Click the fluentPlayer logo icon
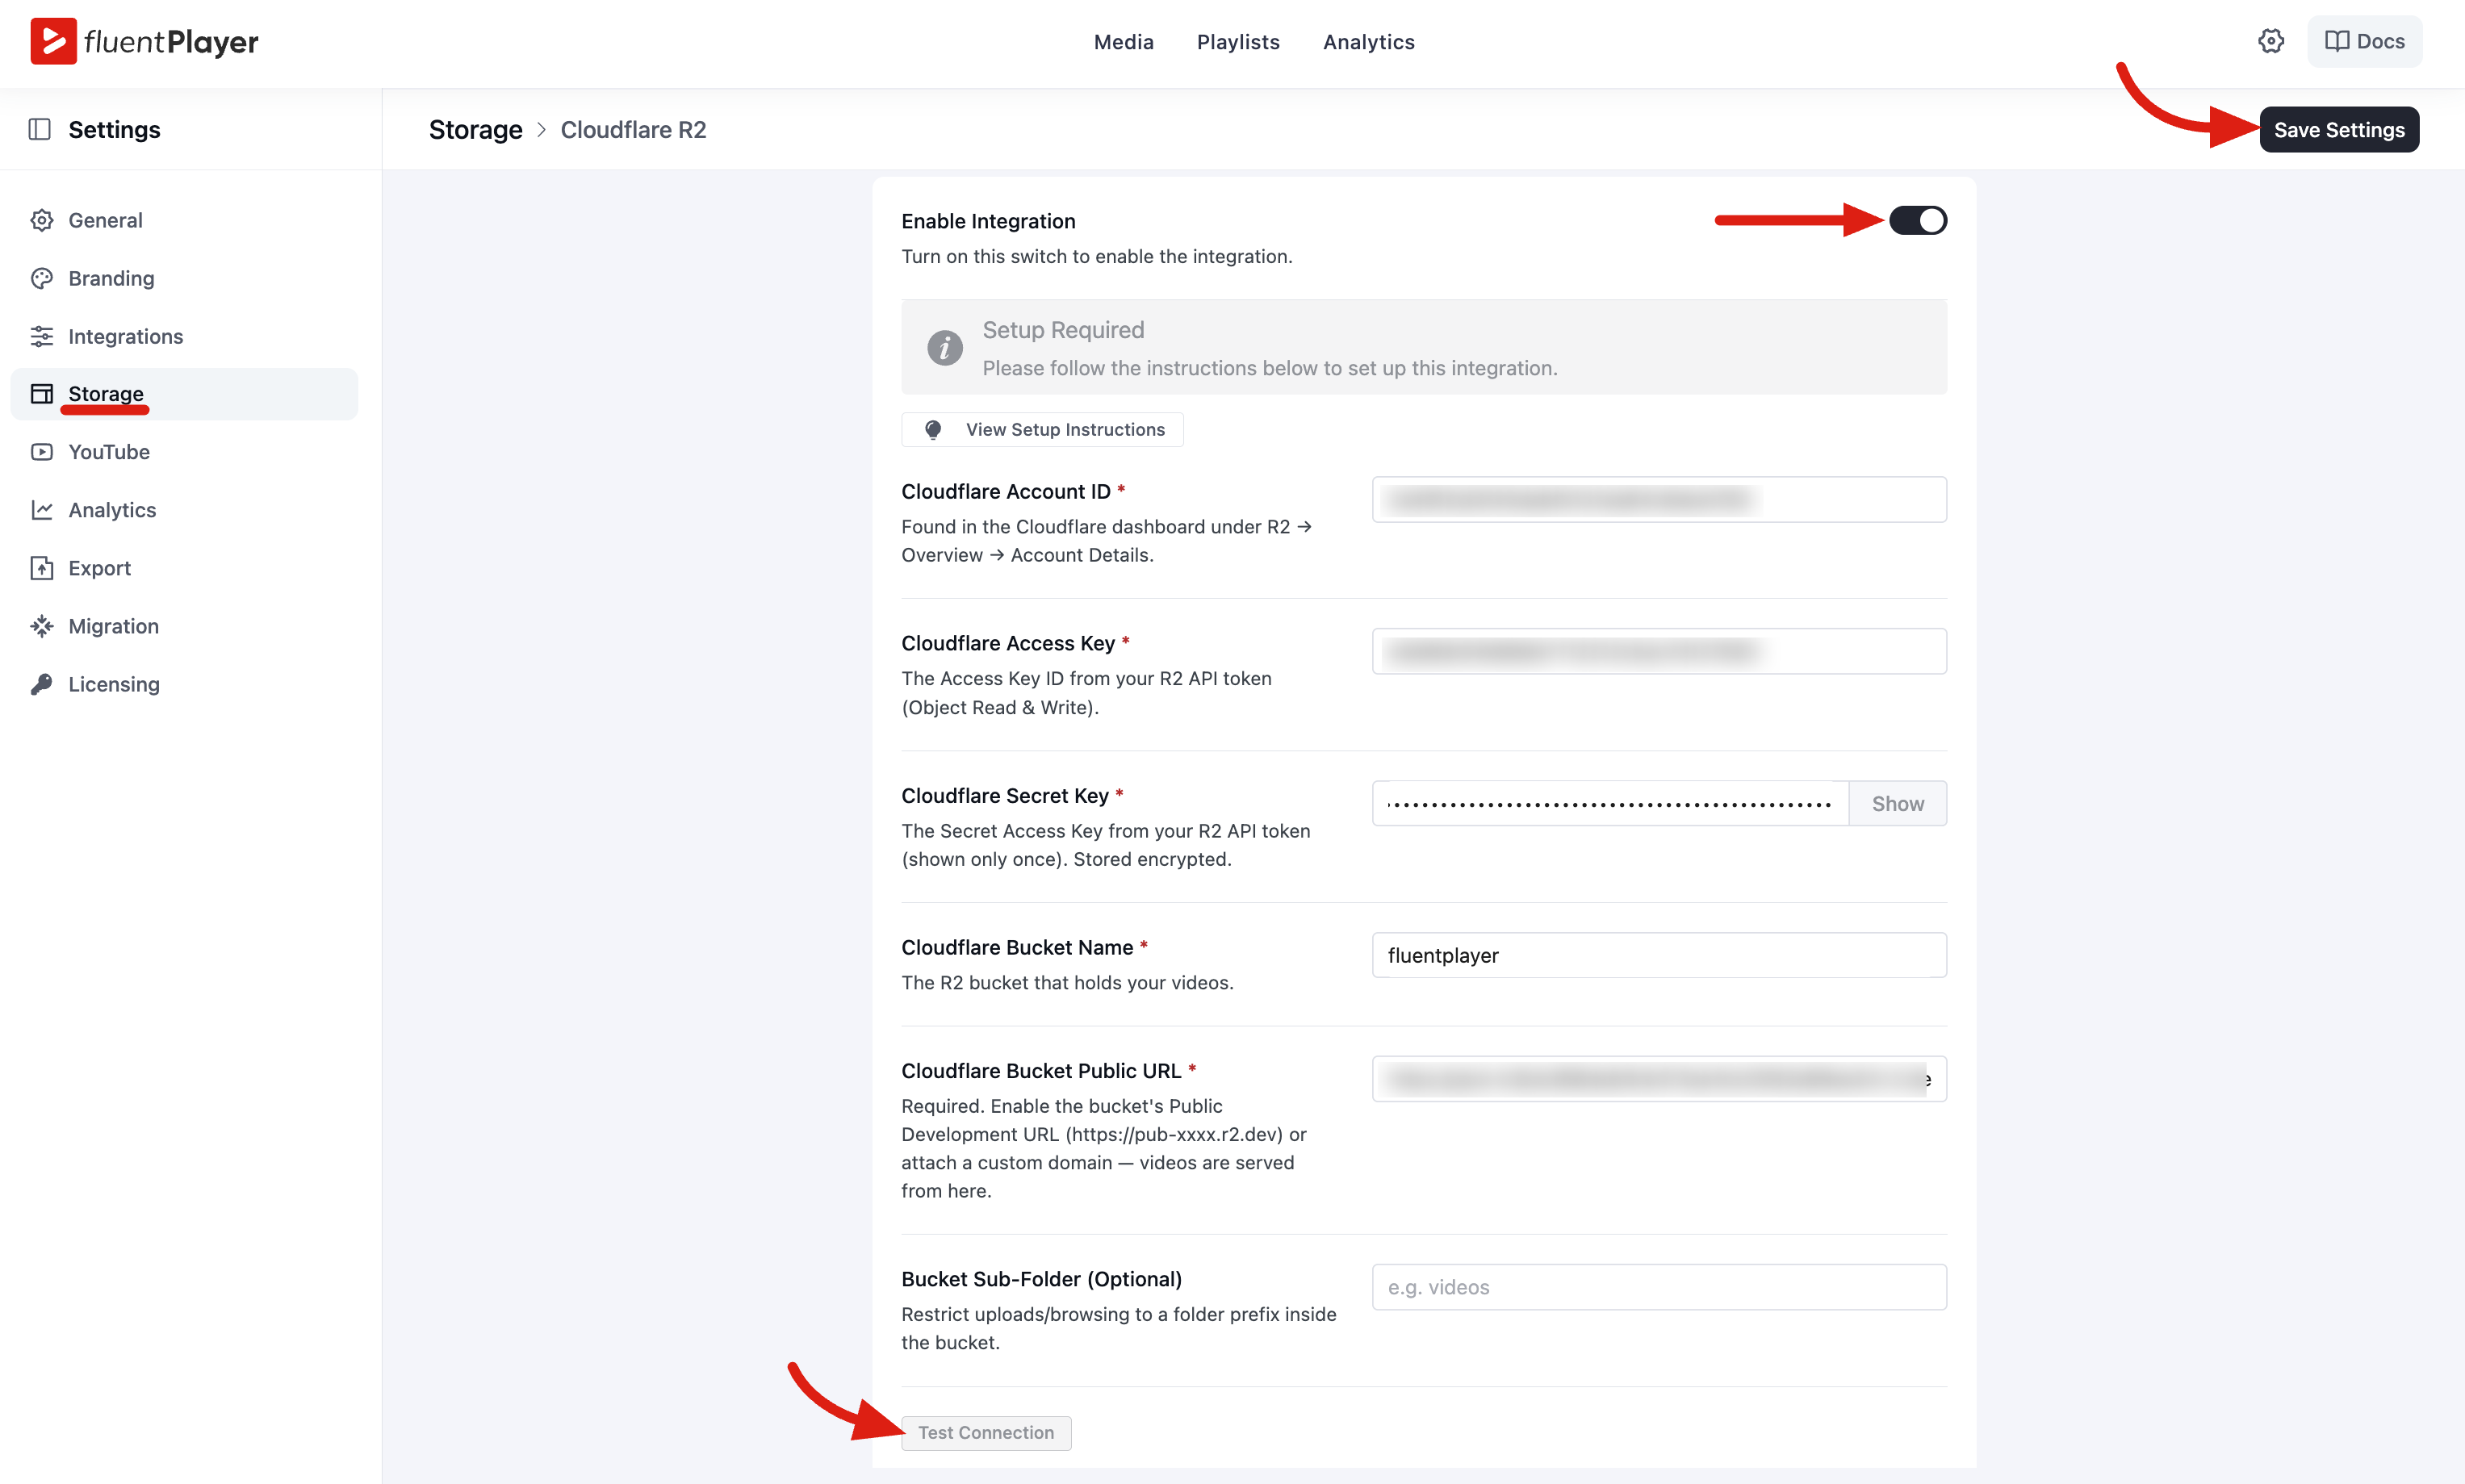Screen dimensions: 2465x1484 53,41
